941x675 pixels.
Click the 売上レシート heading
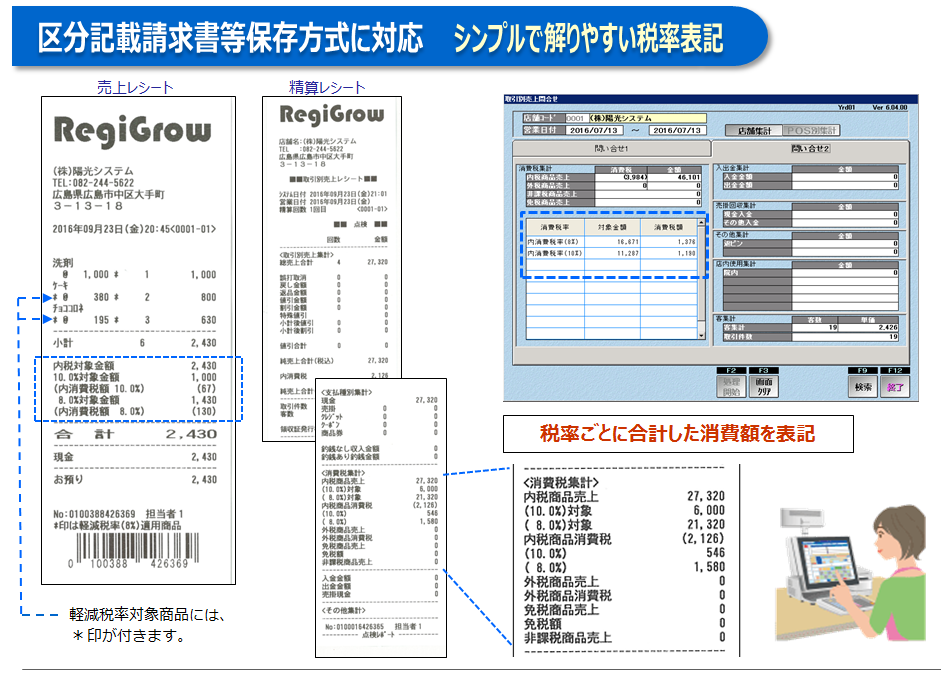pyautogui.click(x=135, y=88)
